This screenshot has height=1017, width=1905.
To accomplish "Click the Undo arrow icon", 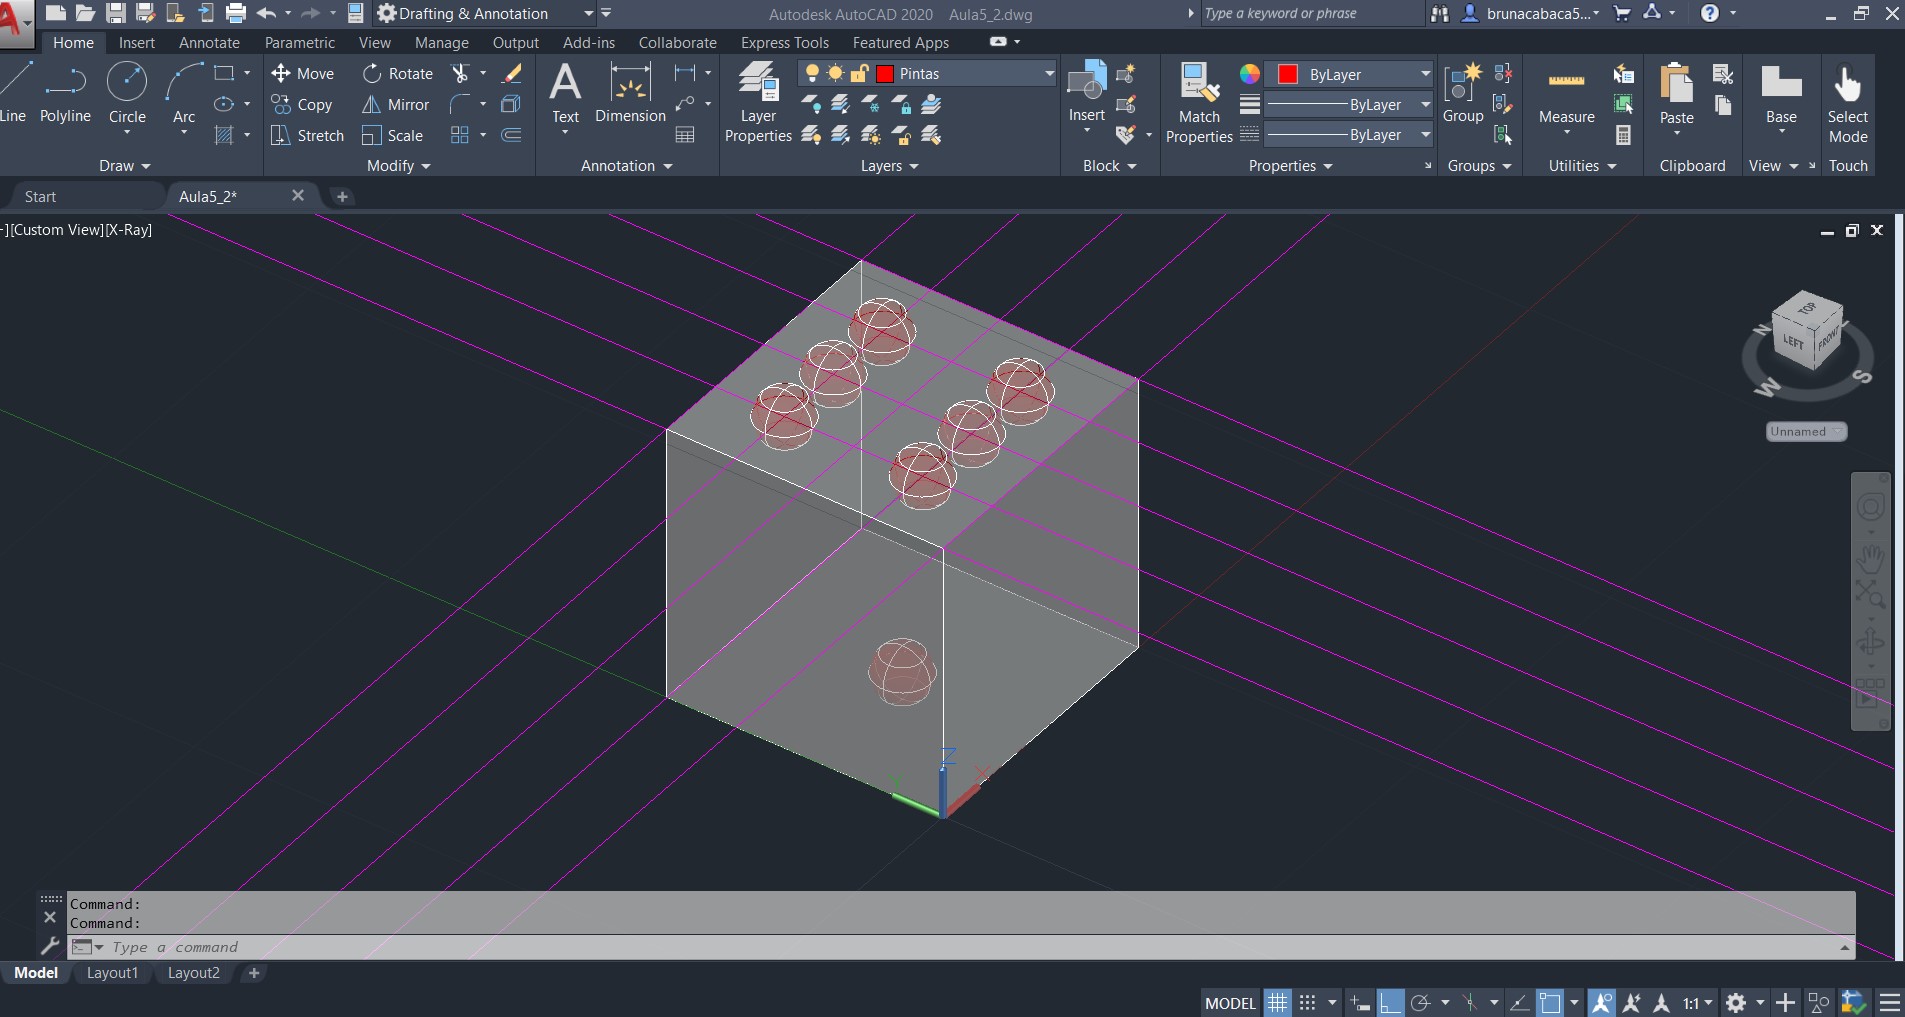I will 266,13.
